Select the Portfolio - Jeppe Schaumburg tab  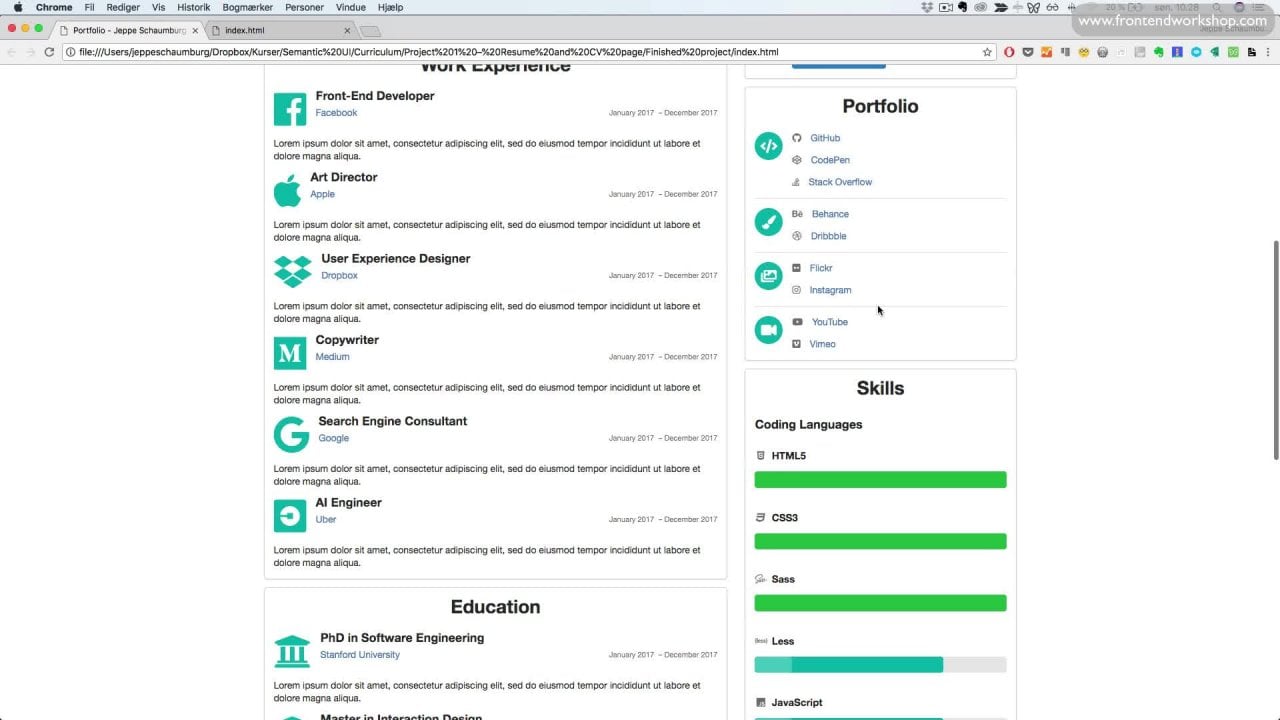[128, 31]
